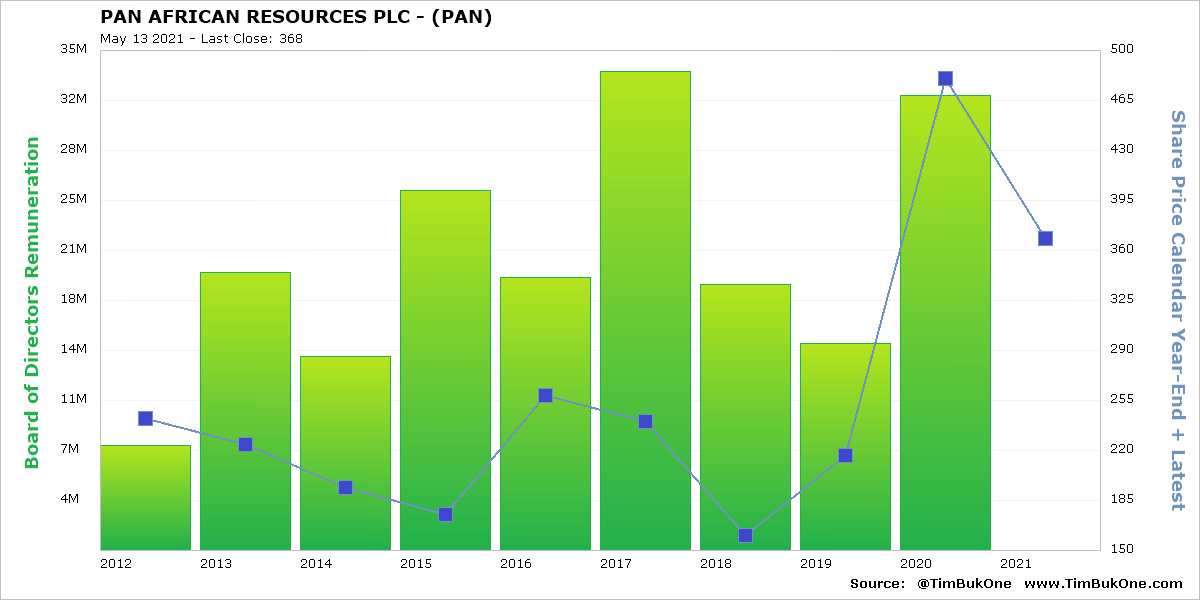
Task: Click the 2021 latest share price marker
Action: (x=1045, y=238)
